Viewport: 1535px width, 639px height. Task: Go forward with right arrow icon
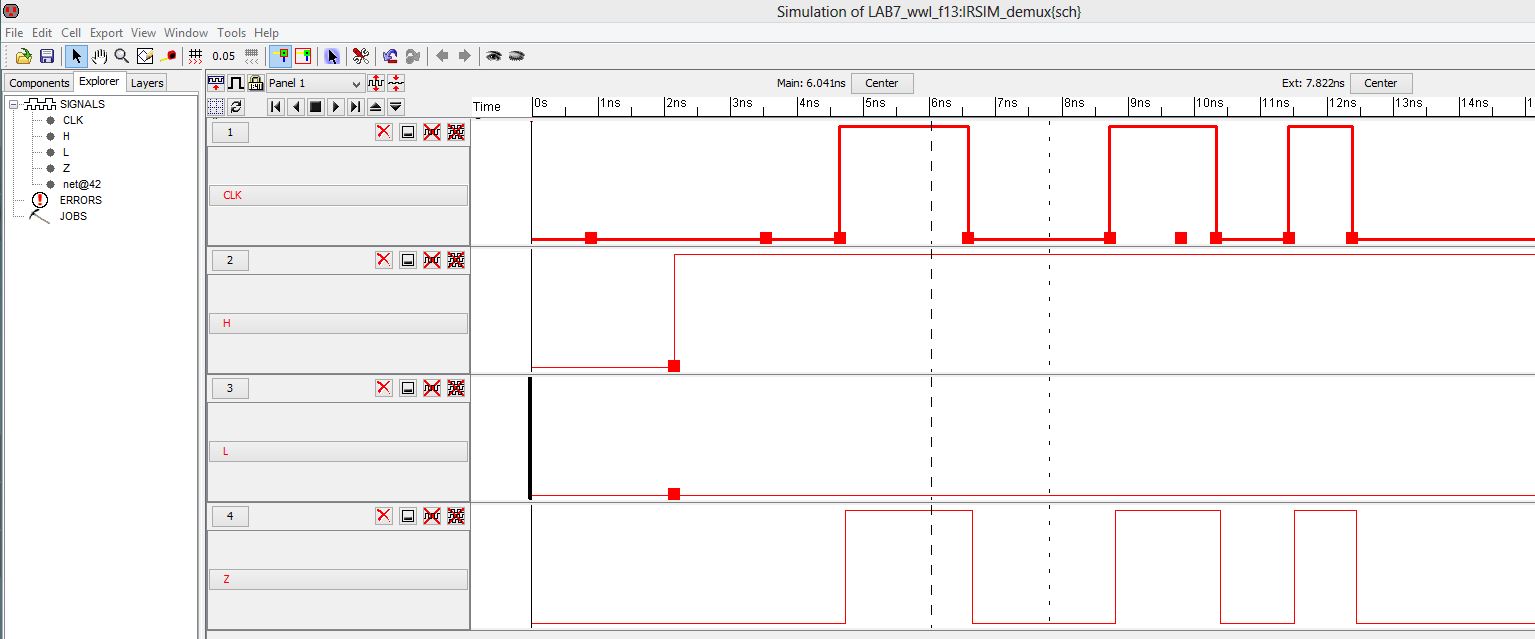tap(464, 56)
